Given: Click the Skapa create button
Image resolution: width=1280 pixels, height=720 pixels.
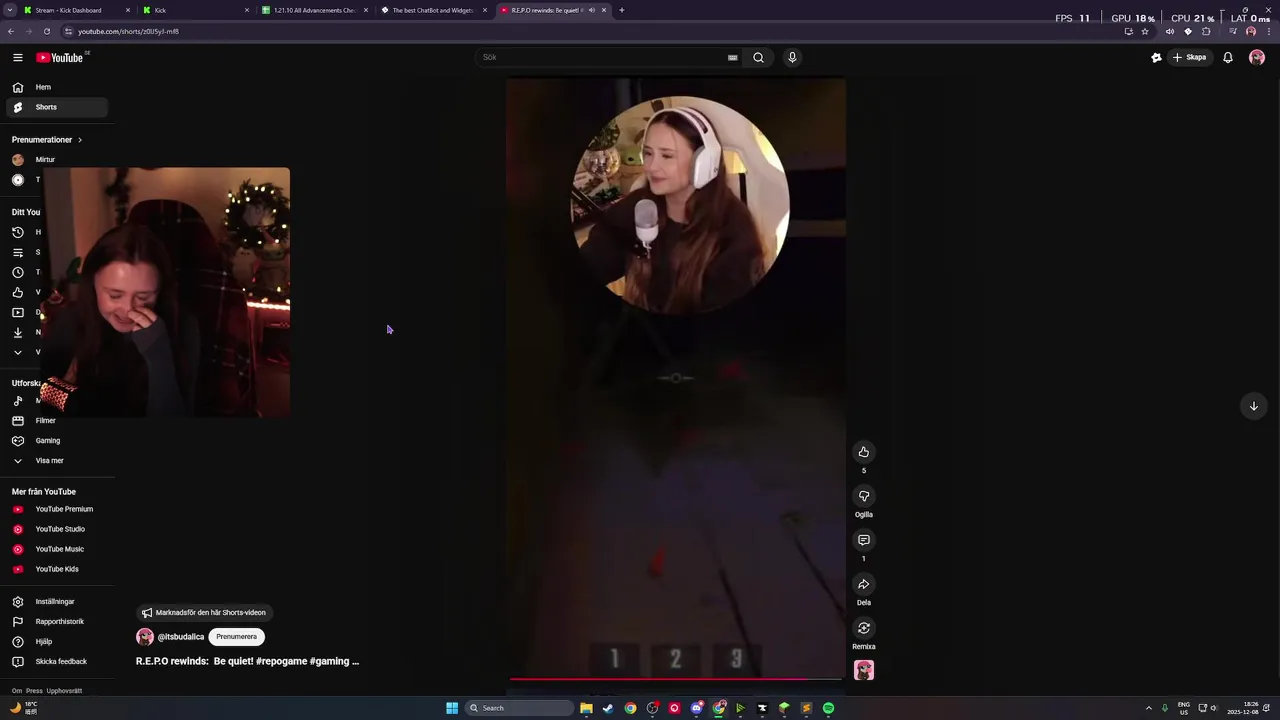Looking at the screenshot, I should pos(1190,57).
